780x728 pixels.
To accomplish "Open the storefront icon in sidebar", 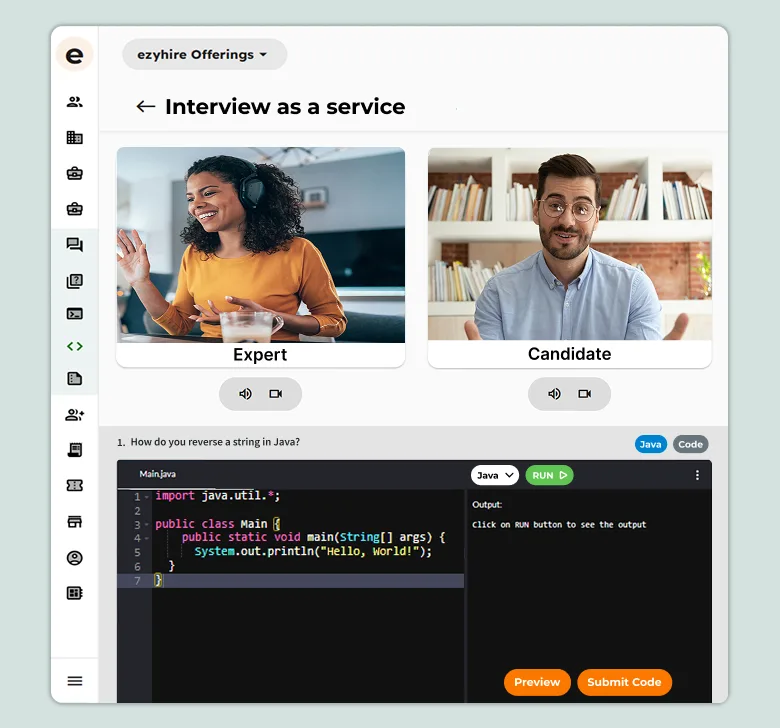I will [x=74, y=522].
